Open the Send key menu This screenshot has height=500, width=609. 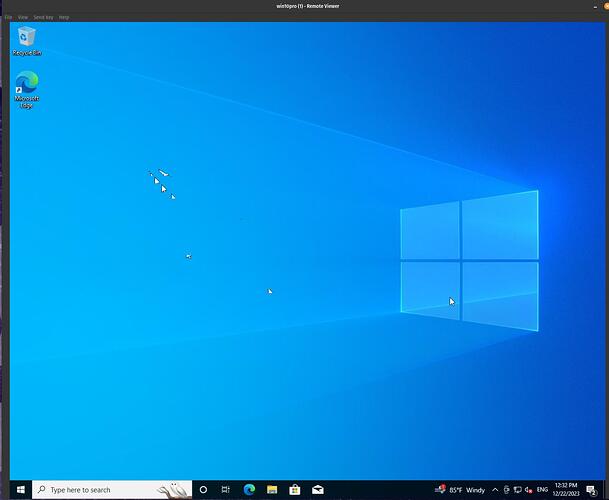43,17
